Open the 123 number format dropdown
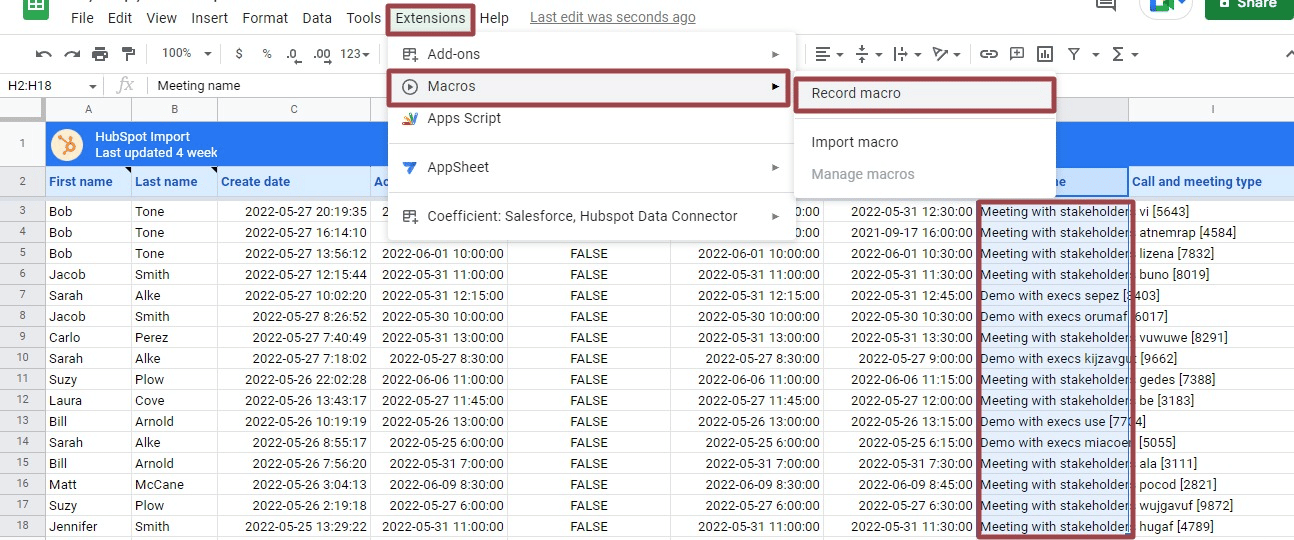Screen dimensions: 1294x540 [355, 54]
